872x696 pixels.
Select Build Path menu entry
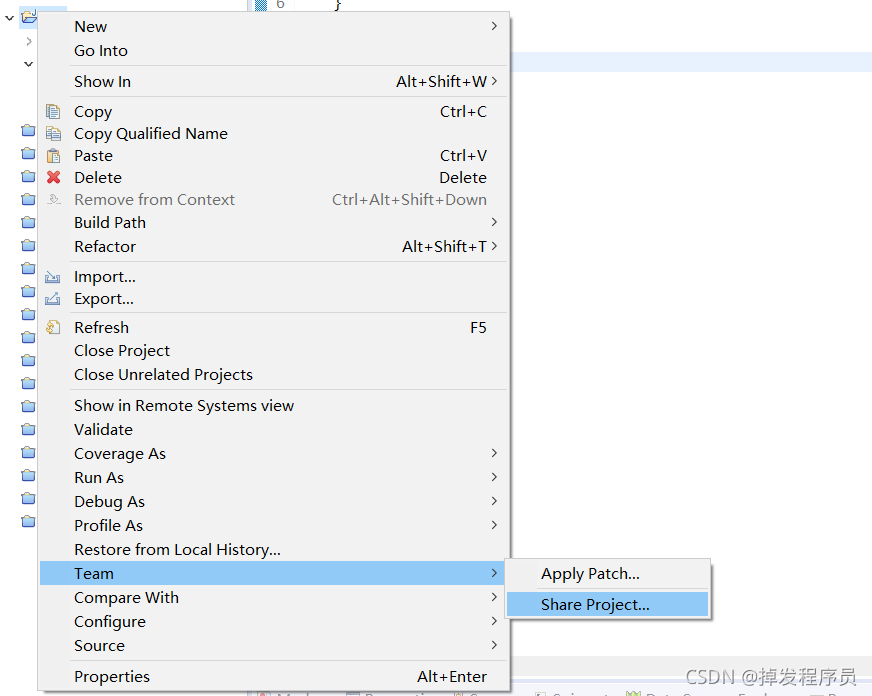point(275,222)
